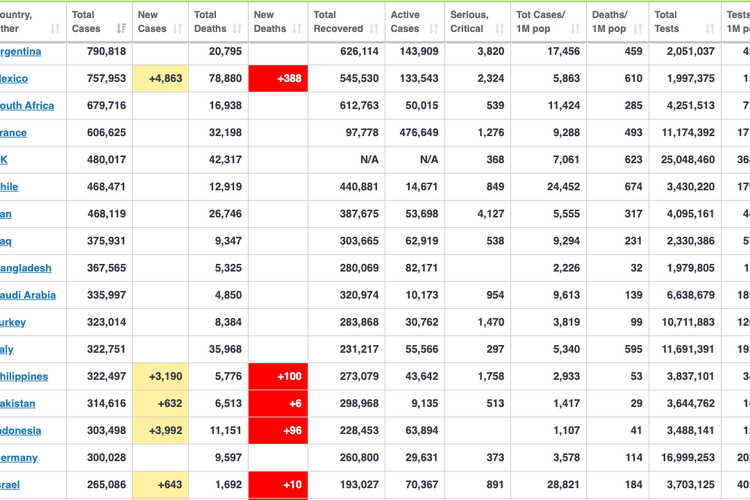The width and height of the screenshot is (750, 500).
Task: Click Tot Cases/1M pop sort arrows
Action: (576, 29)
